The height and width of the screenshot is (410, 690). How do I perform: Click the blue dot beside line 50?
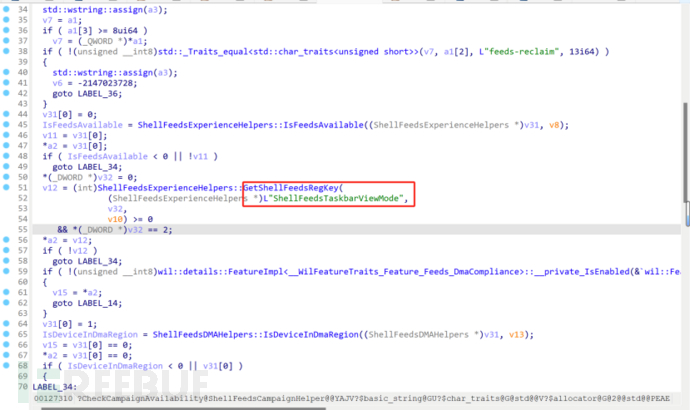click(x=6, y=177)
